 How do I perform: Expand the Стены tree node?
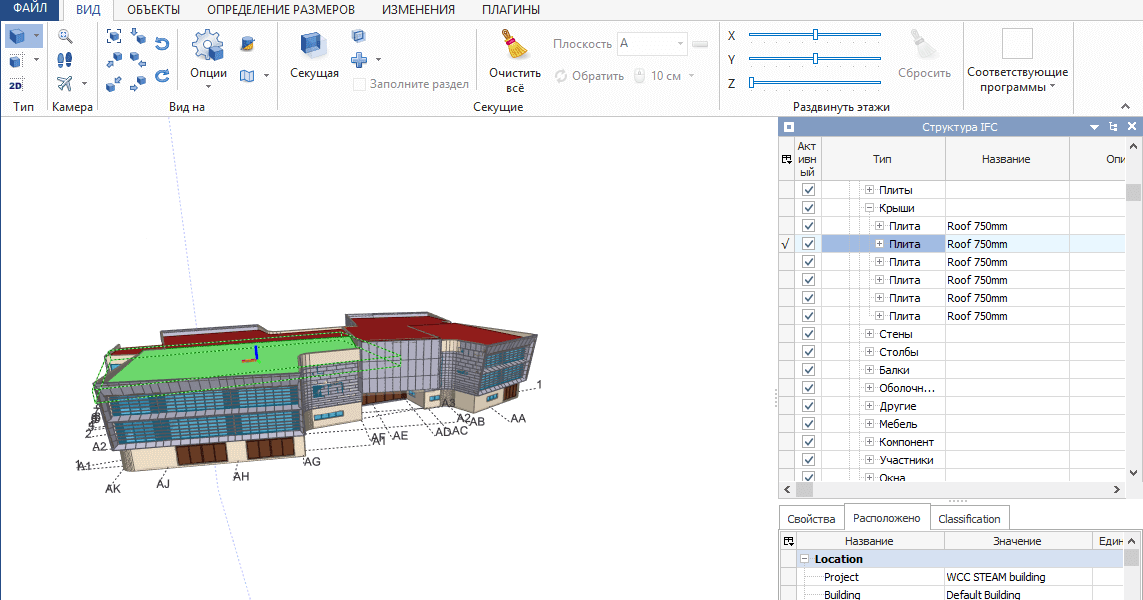click(x=869, y=333)
